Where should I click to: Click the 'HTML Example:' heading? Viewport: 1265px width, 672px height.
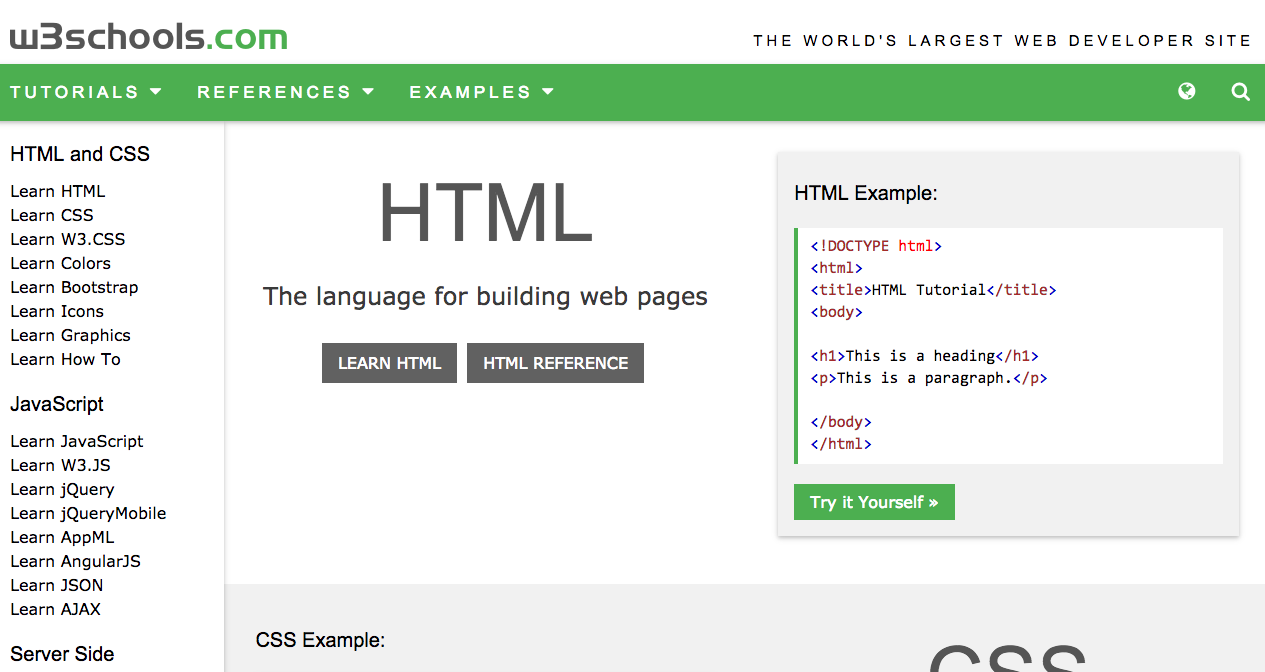[866, 193]
